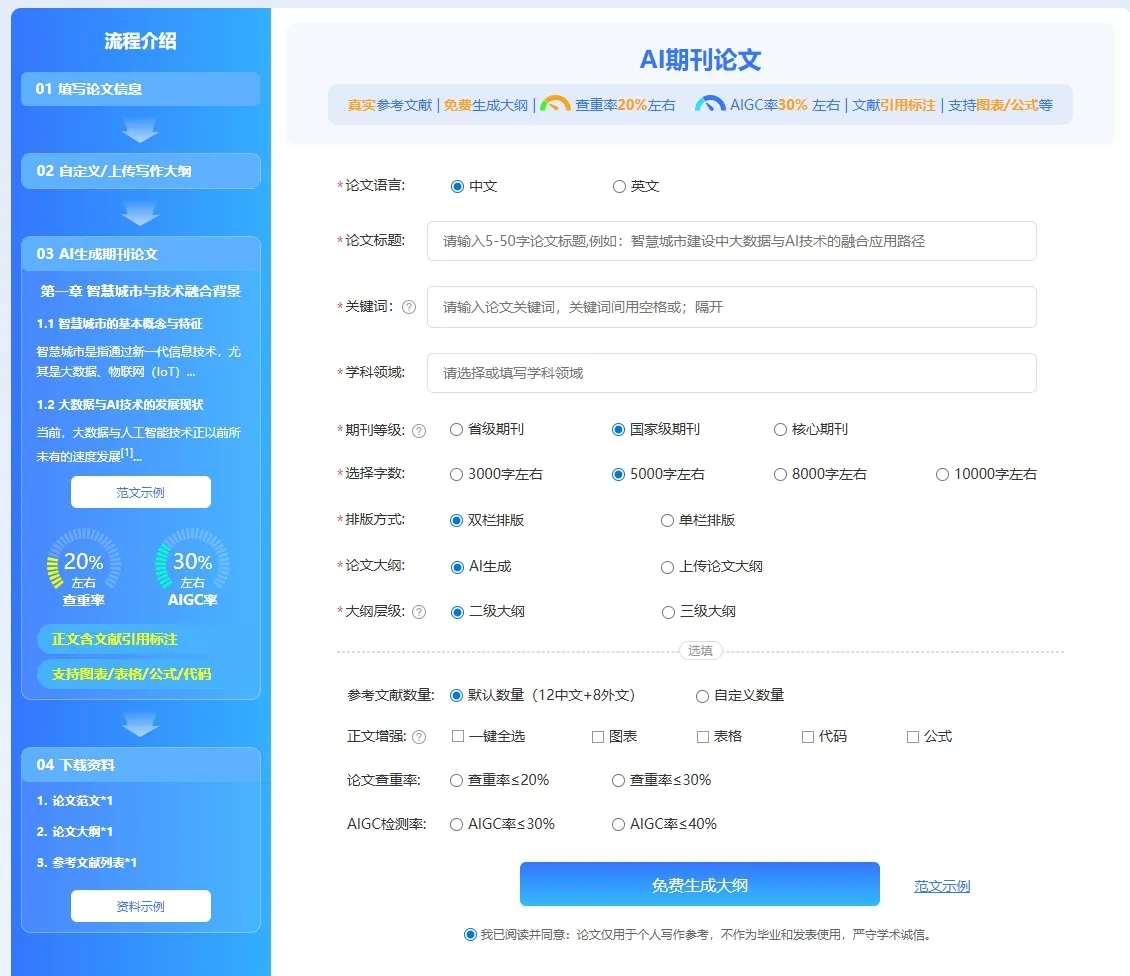Choose 上传论文大纲 outline option
Viewport: 1130px width, 976px height.
click(x=668, y=567)
